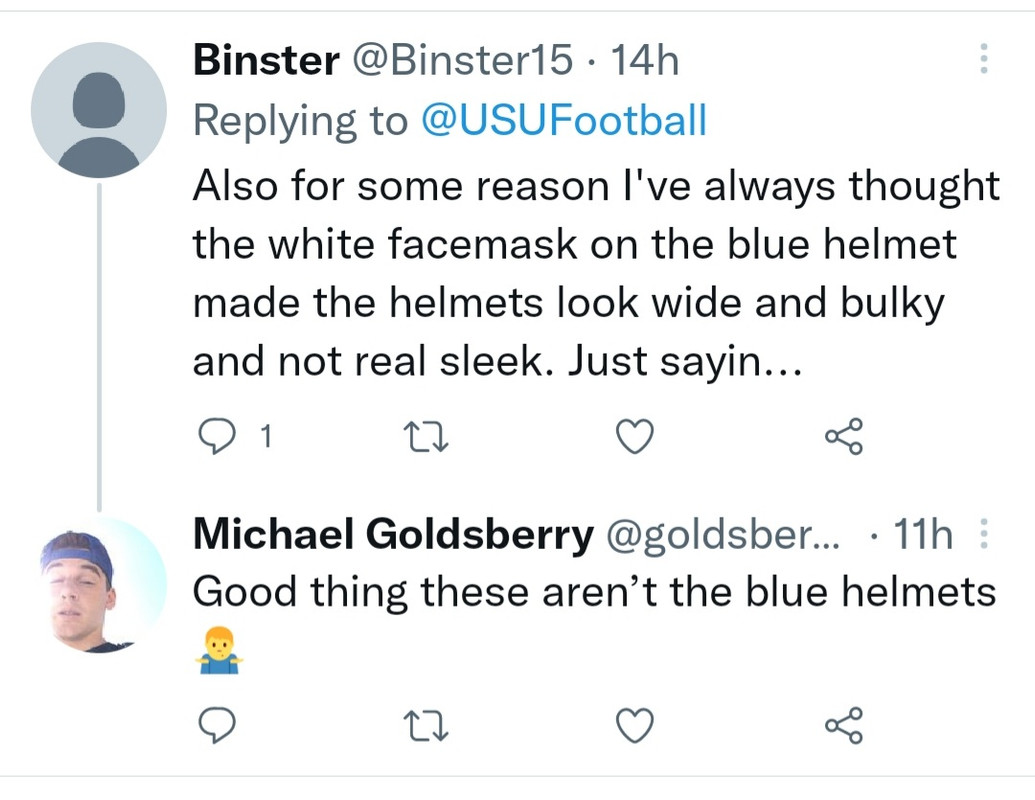Click the Michael Goldsberry display name

pyautogui.click(x=393, y=533)
